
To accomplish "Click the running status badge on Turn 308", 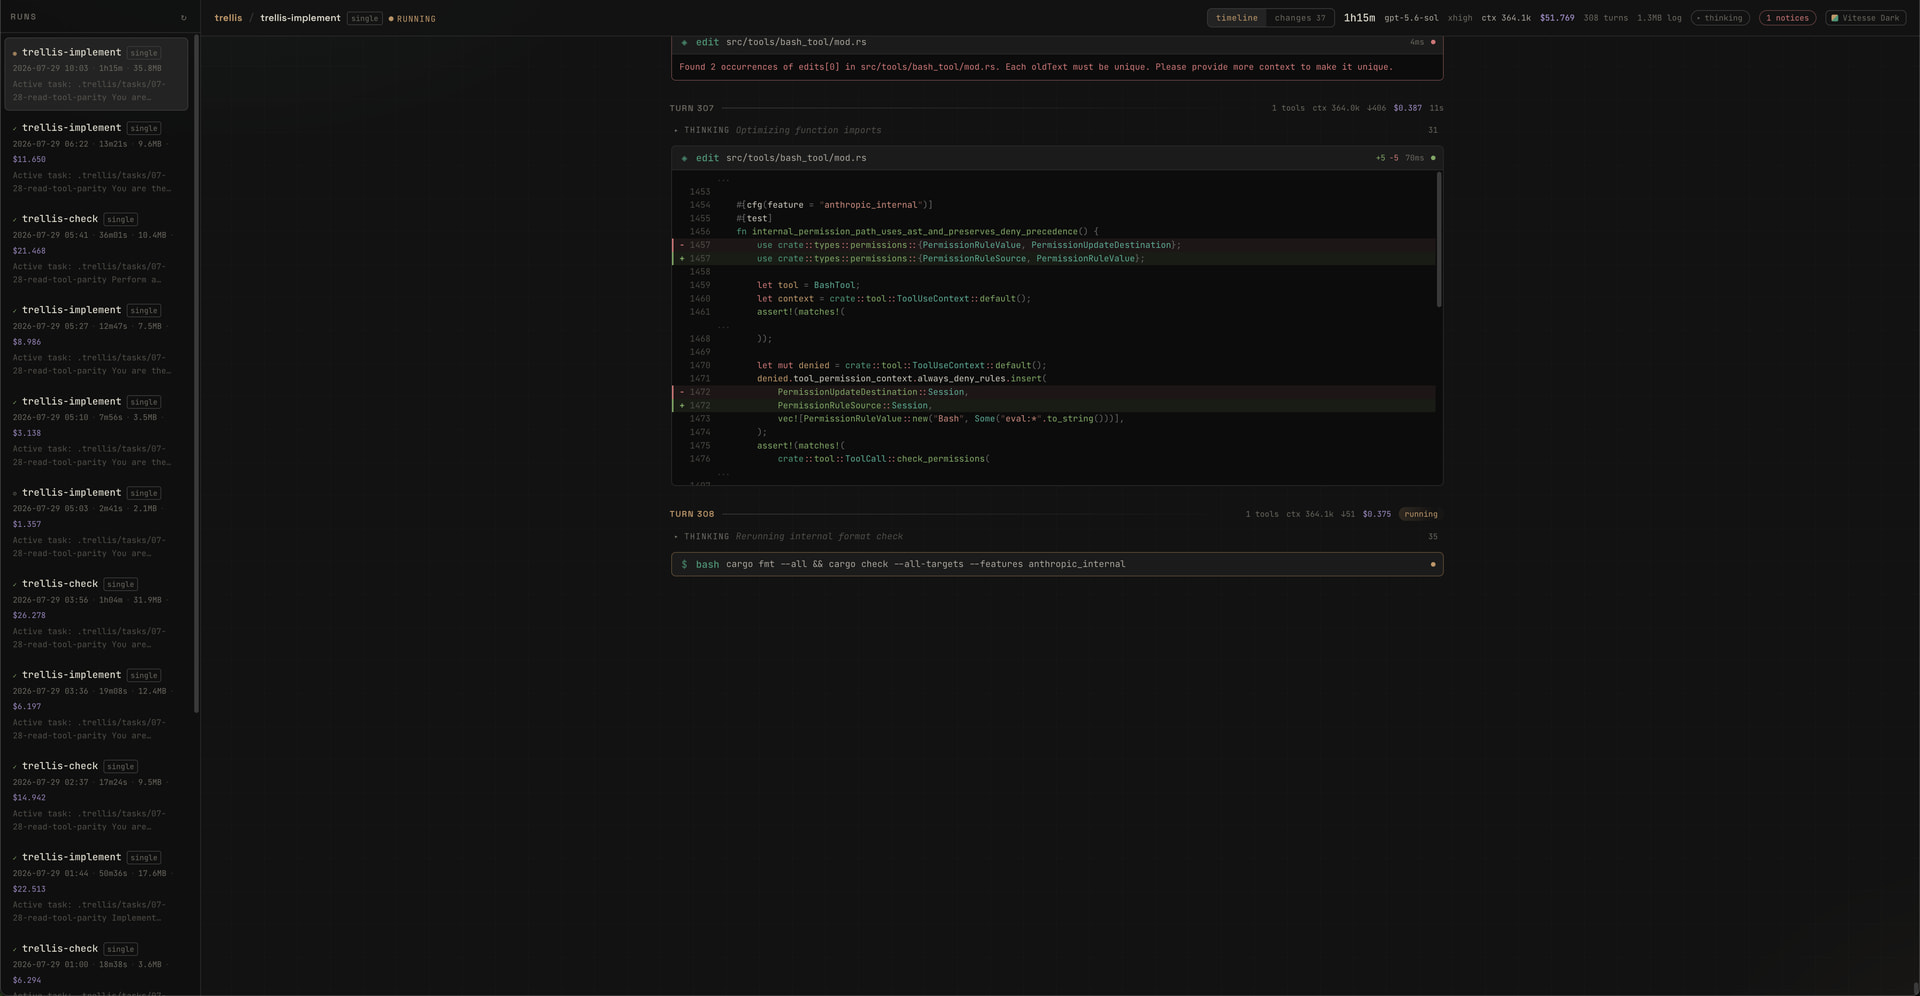I will point(1420,514).
